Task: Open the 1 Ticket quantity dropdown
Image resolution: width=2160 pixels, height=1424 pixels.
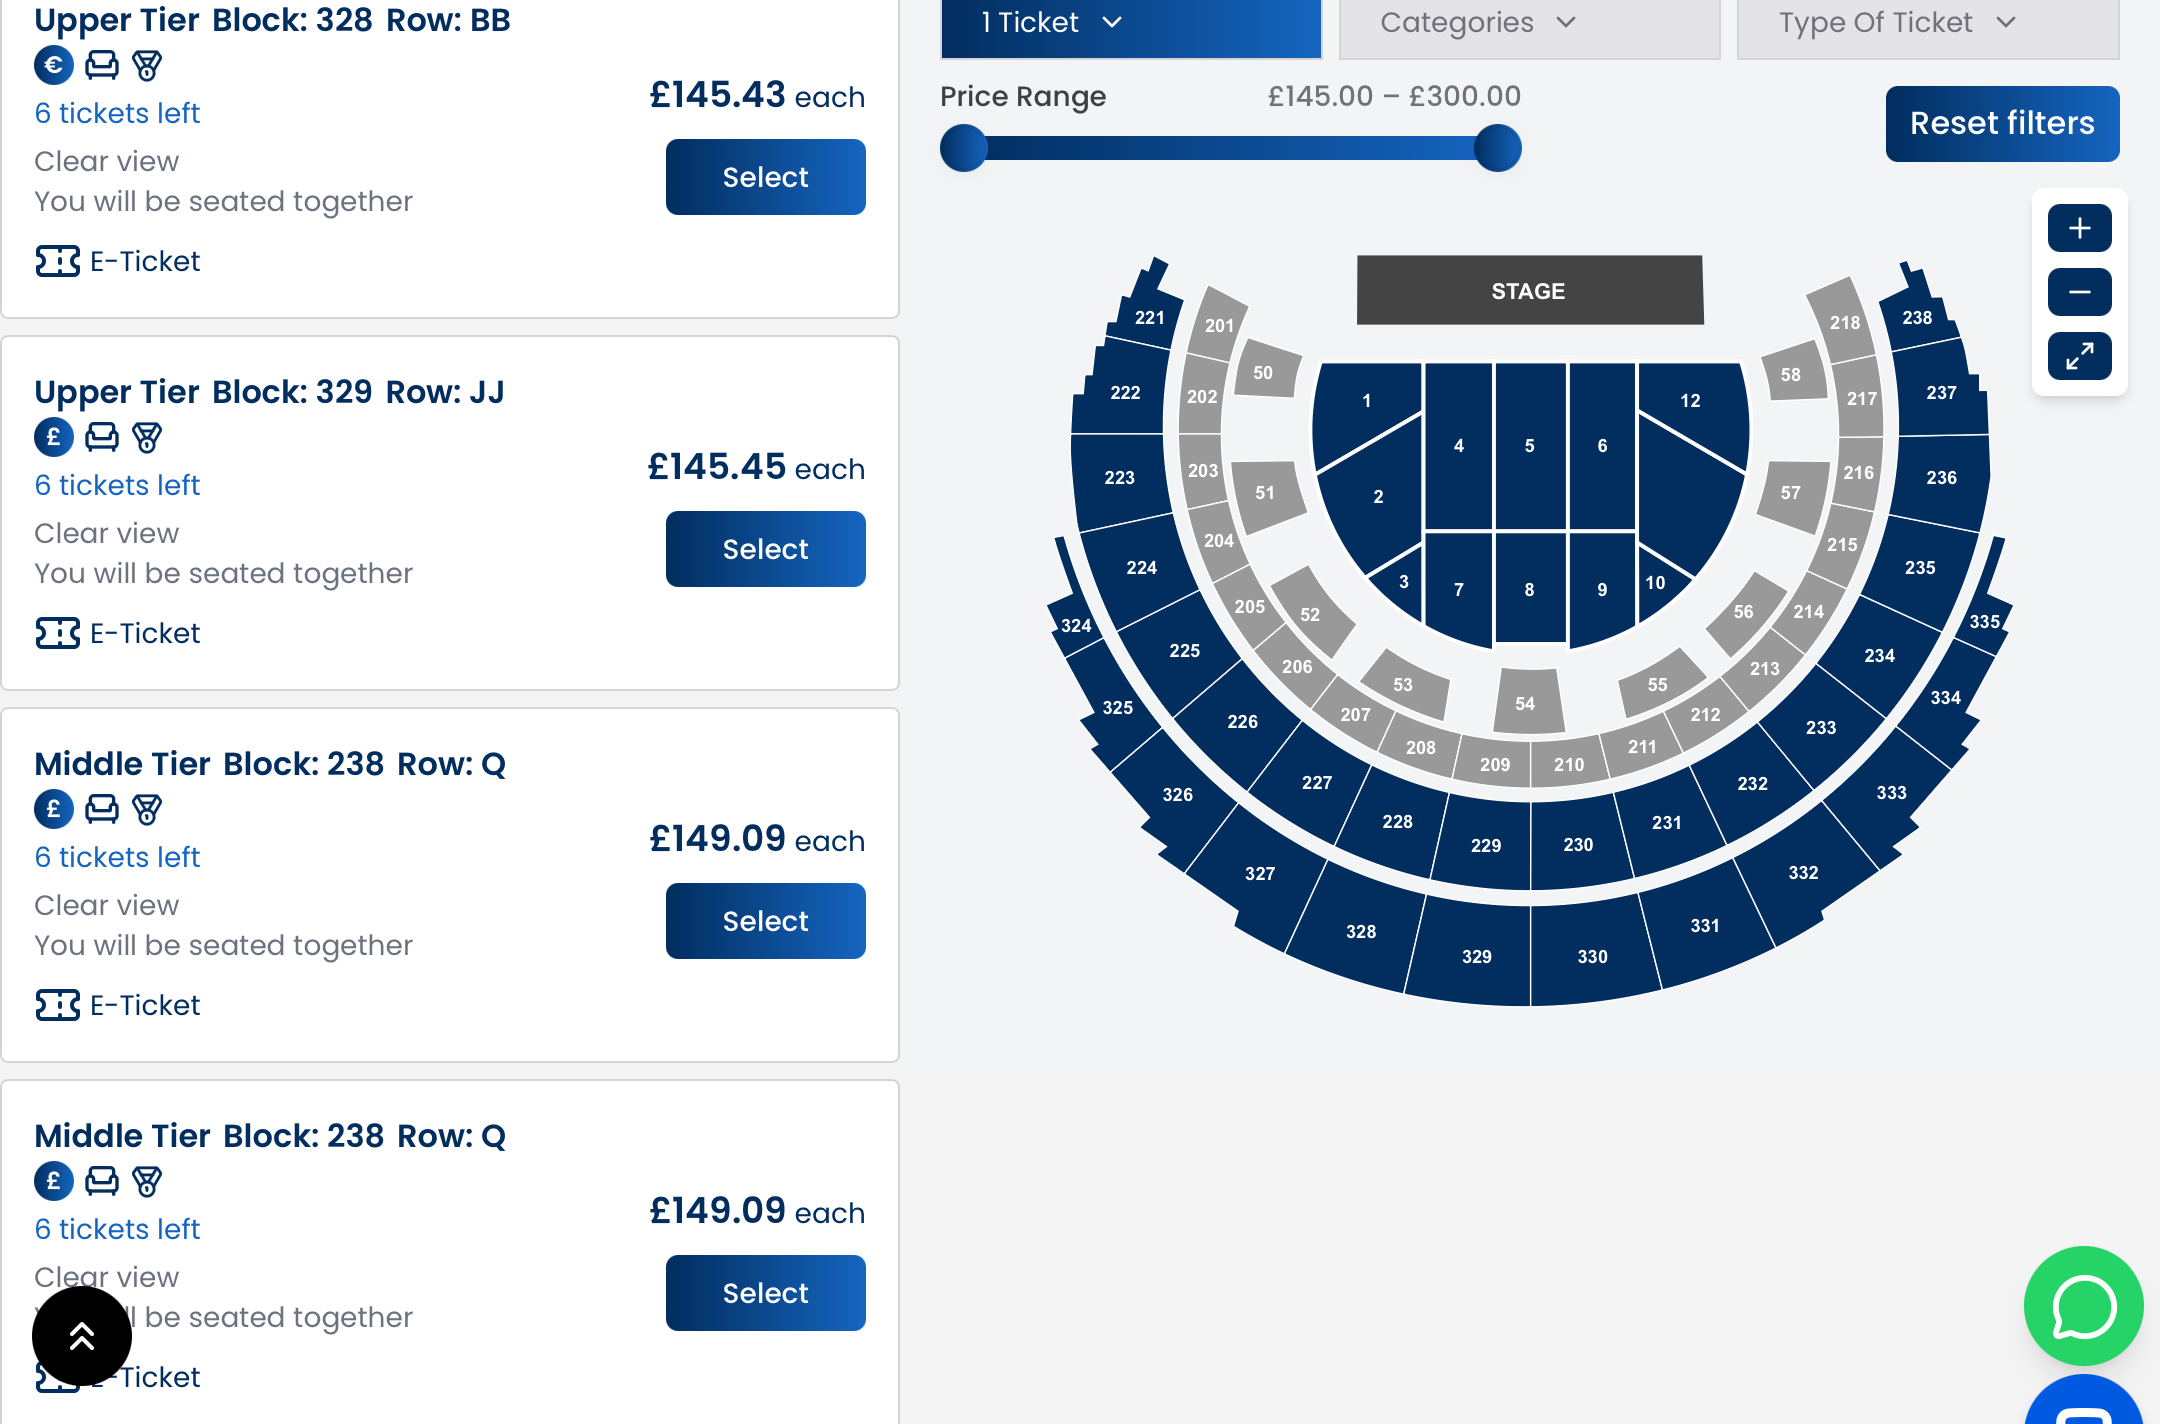Action: tap(1130, 23)
